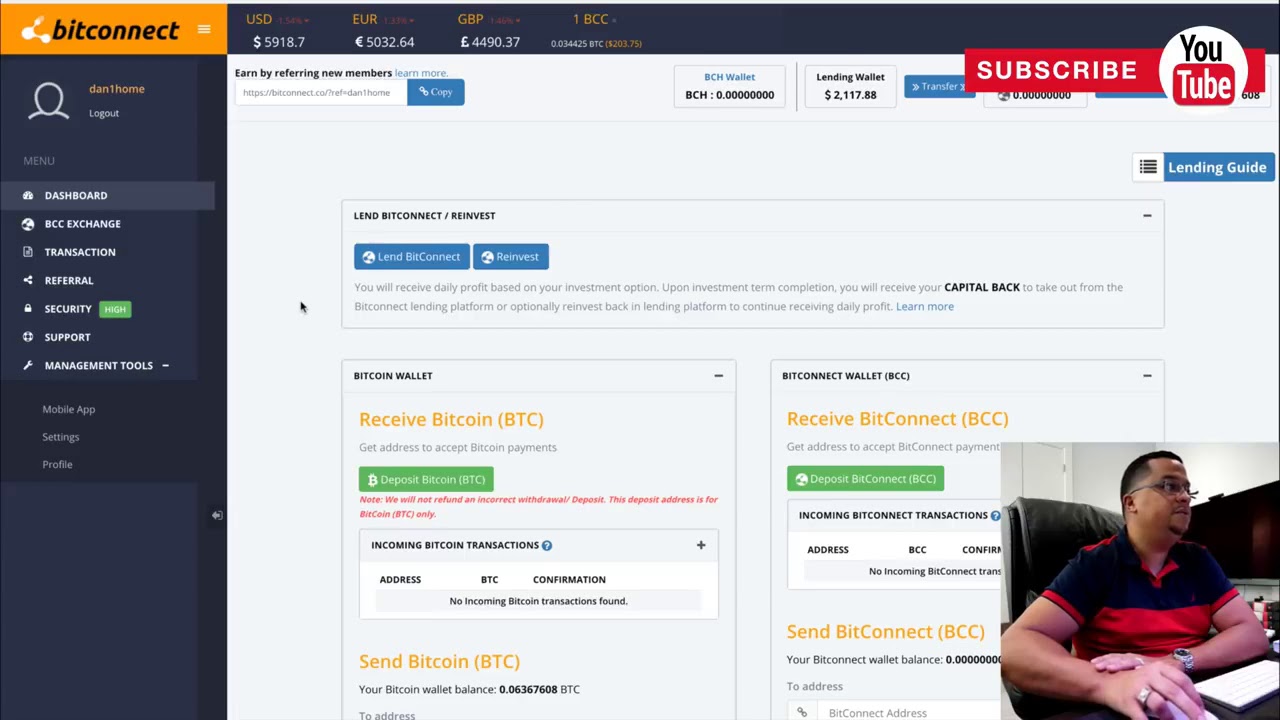Click the Support gear icon
This screenshot has height=720, width=1280.
click(x=28, y=337)
